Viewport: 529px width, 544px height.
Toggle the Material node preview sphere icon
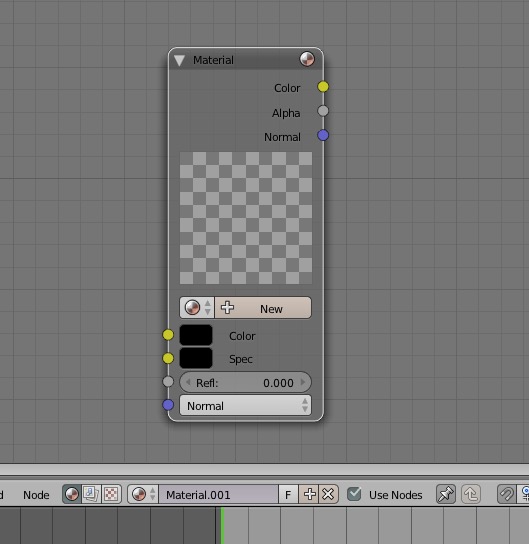[x=307, y=59]
